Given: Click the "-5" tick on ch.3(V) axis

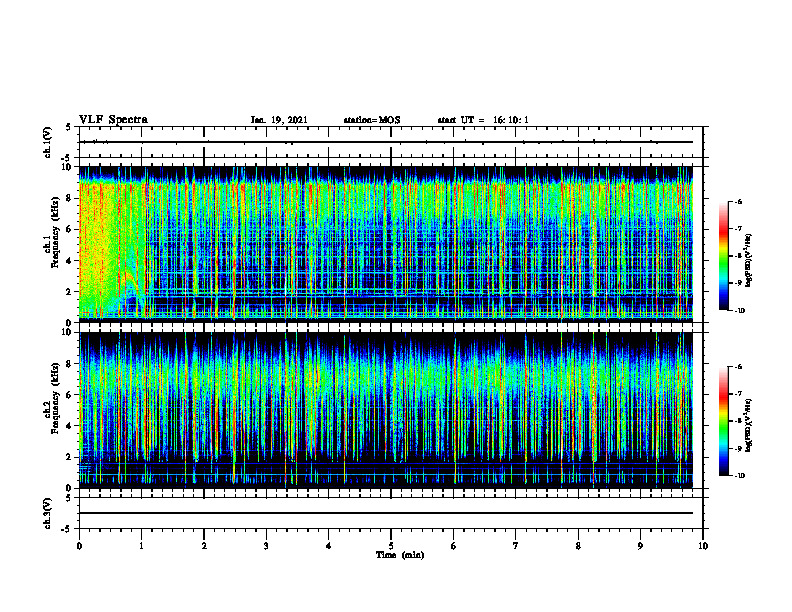Looking at the screenshot, I should (x=68, y=529).
